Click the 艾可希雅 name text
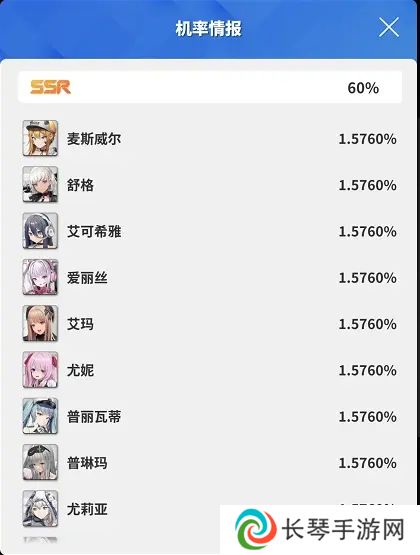The width and height of the screenshot is (420, 555). tap(94, 231)
